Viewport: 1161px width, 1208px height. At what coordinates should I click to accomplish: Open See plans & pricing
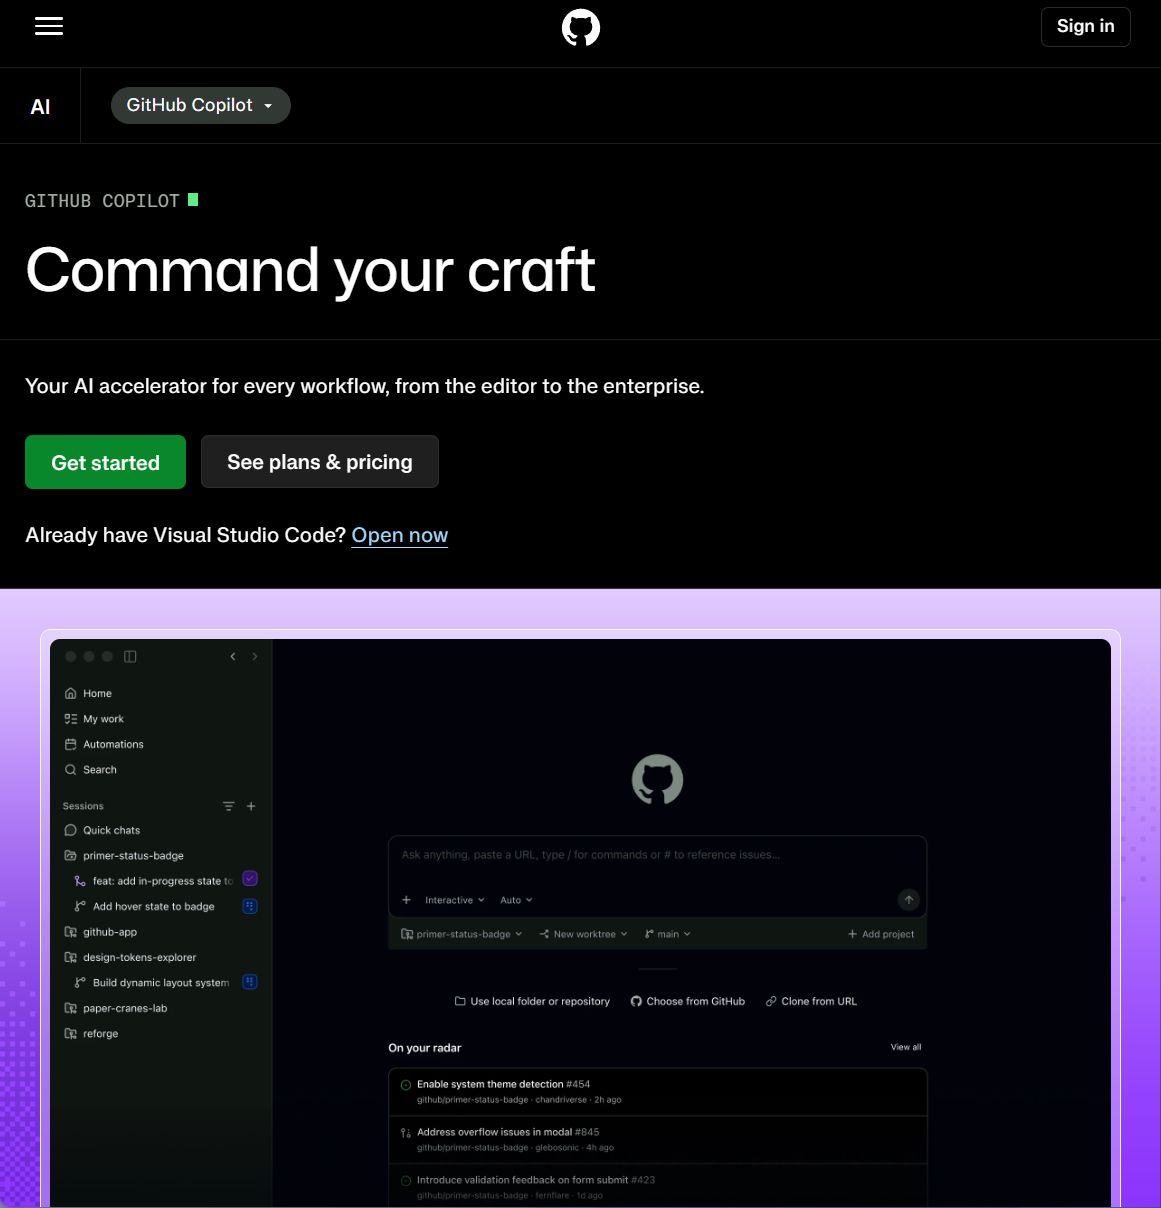click(x=320, y=462)
